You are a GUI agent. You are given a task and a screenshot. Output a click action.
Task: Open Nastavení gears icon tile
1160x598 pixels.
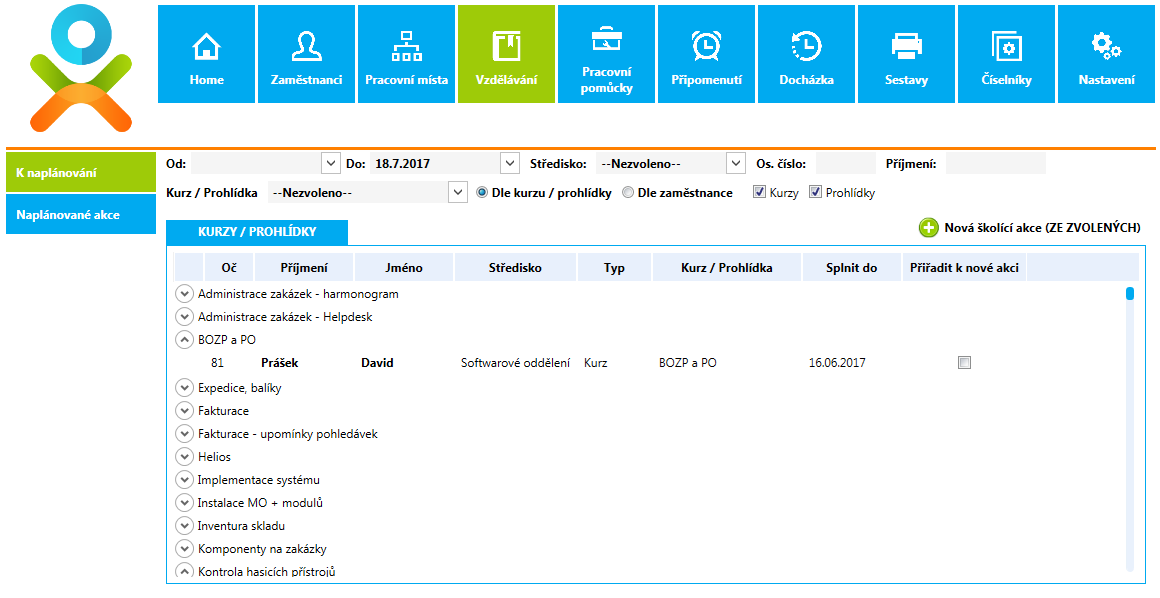[1106, 54]
